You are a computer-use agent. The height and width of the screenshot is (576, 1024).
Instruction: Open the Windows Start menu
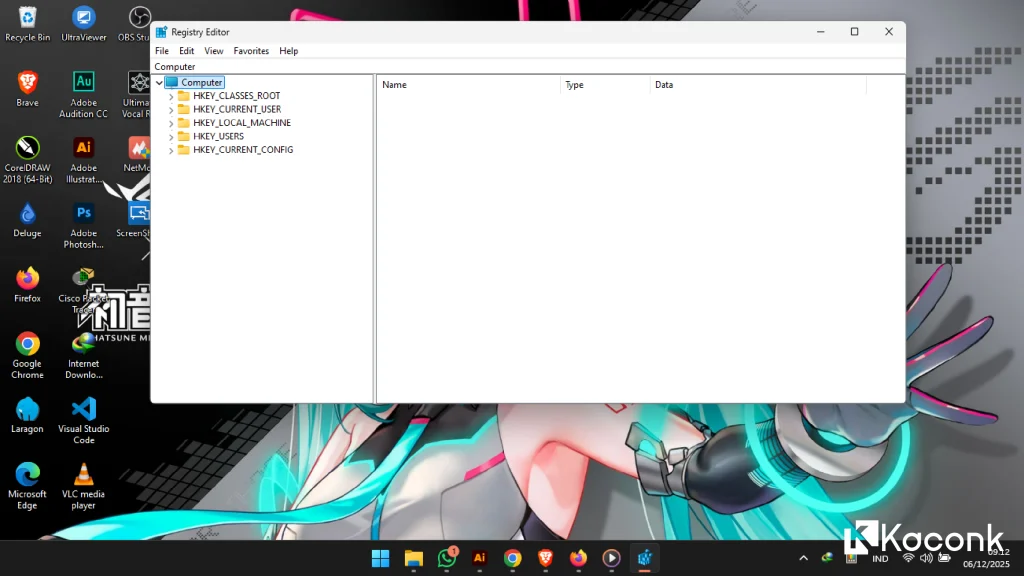click(381, 558)
